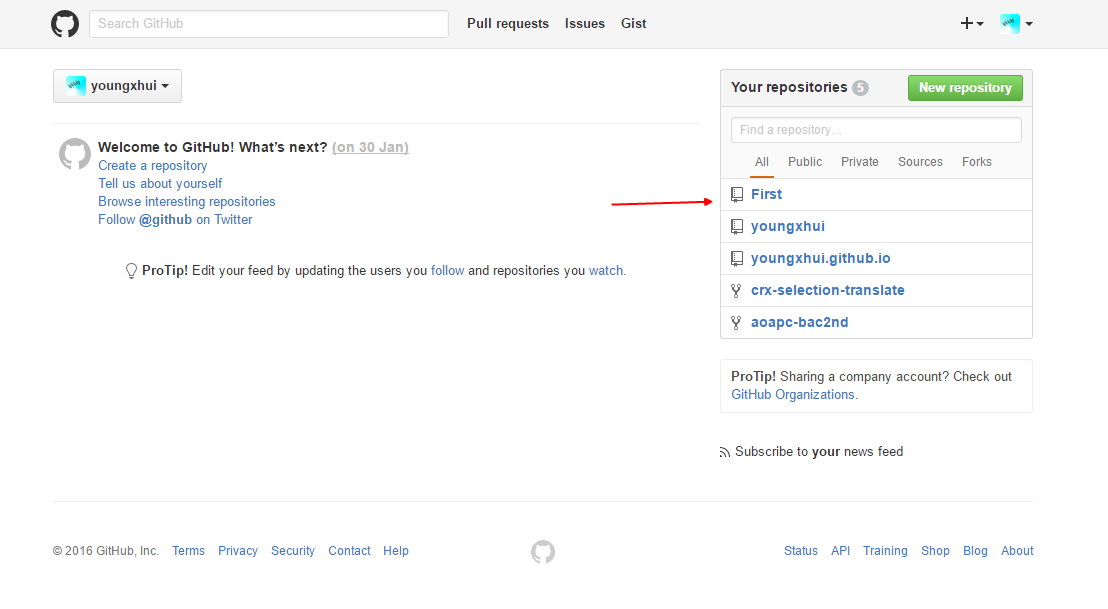The height and width of the screenshot is (609, 1108).
Task: Focus the Search GitHub field
Action: 269,23
